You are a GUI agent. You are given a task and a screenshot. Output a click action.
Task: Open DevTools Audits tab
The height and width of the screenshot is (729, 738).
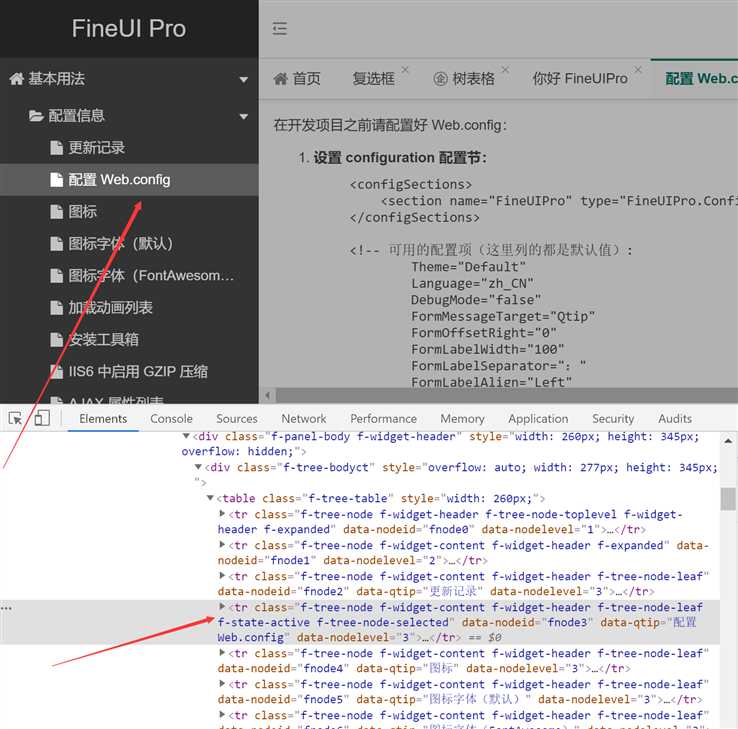675,418
